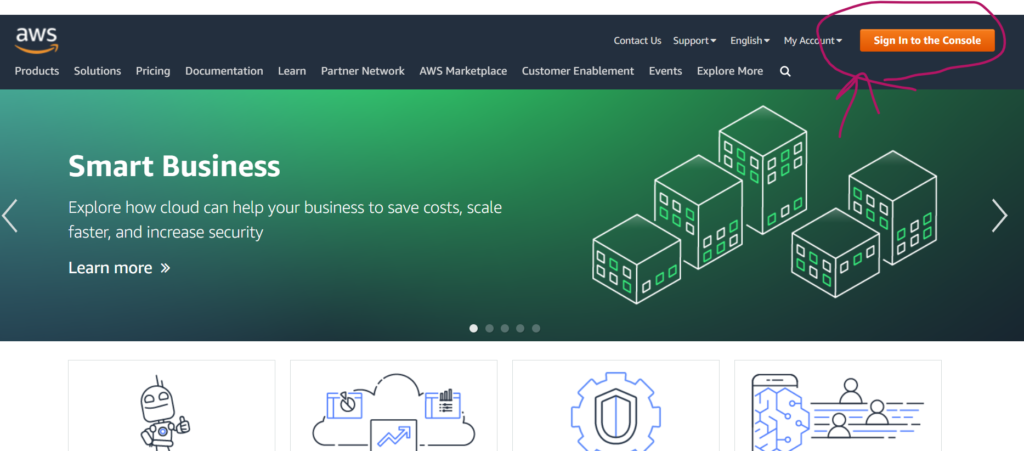Viewport: 1024px width, 451px height.
Task: Open the Learn menu
Action: [292, 71]
